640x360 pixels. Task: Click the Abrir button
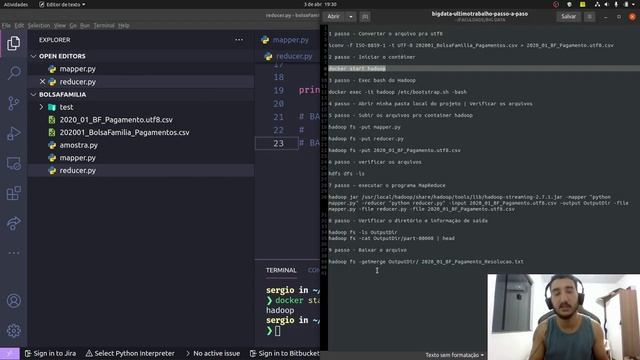333,17
